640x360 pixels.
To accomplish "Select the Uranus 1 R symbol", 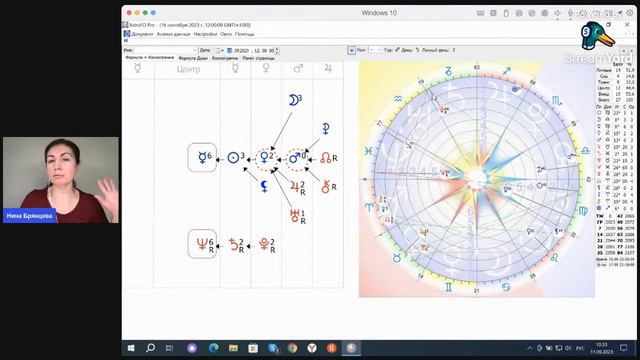I will 298,216.
